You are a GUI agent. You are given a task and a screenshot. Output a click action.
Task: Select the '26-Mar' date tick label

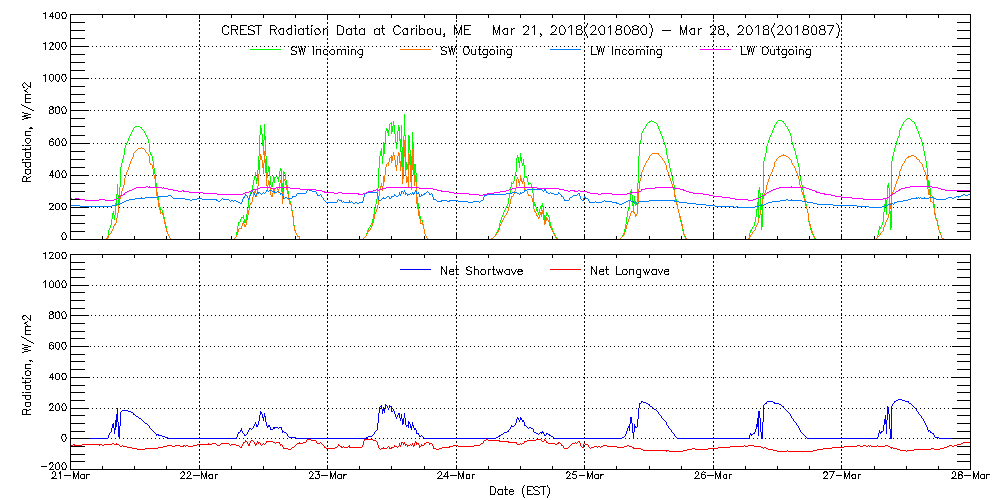pos(713,476)
